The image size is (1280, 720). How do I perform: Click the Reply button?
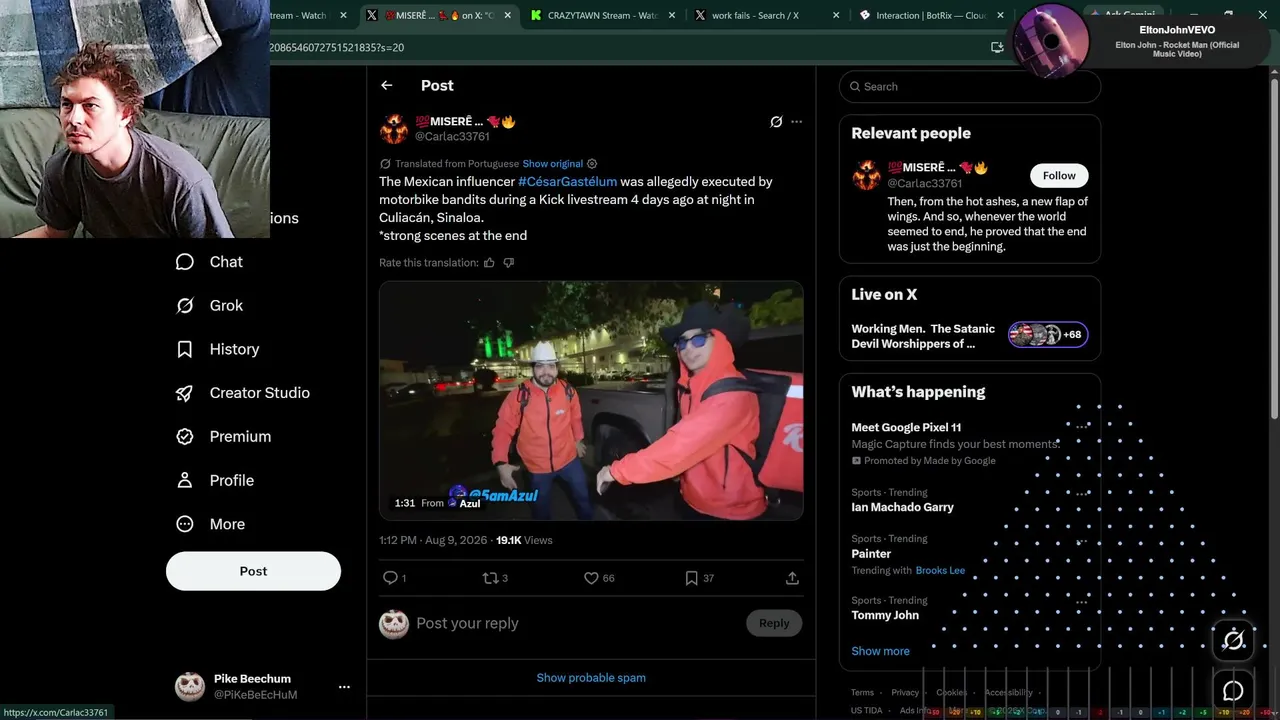(x=774, y=623)
